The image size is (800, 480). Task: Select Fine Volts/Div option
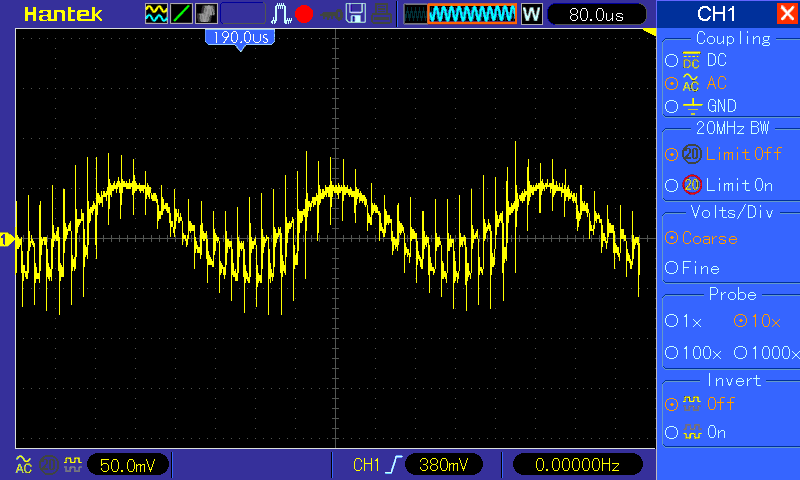(692, 268)
